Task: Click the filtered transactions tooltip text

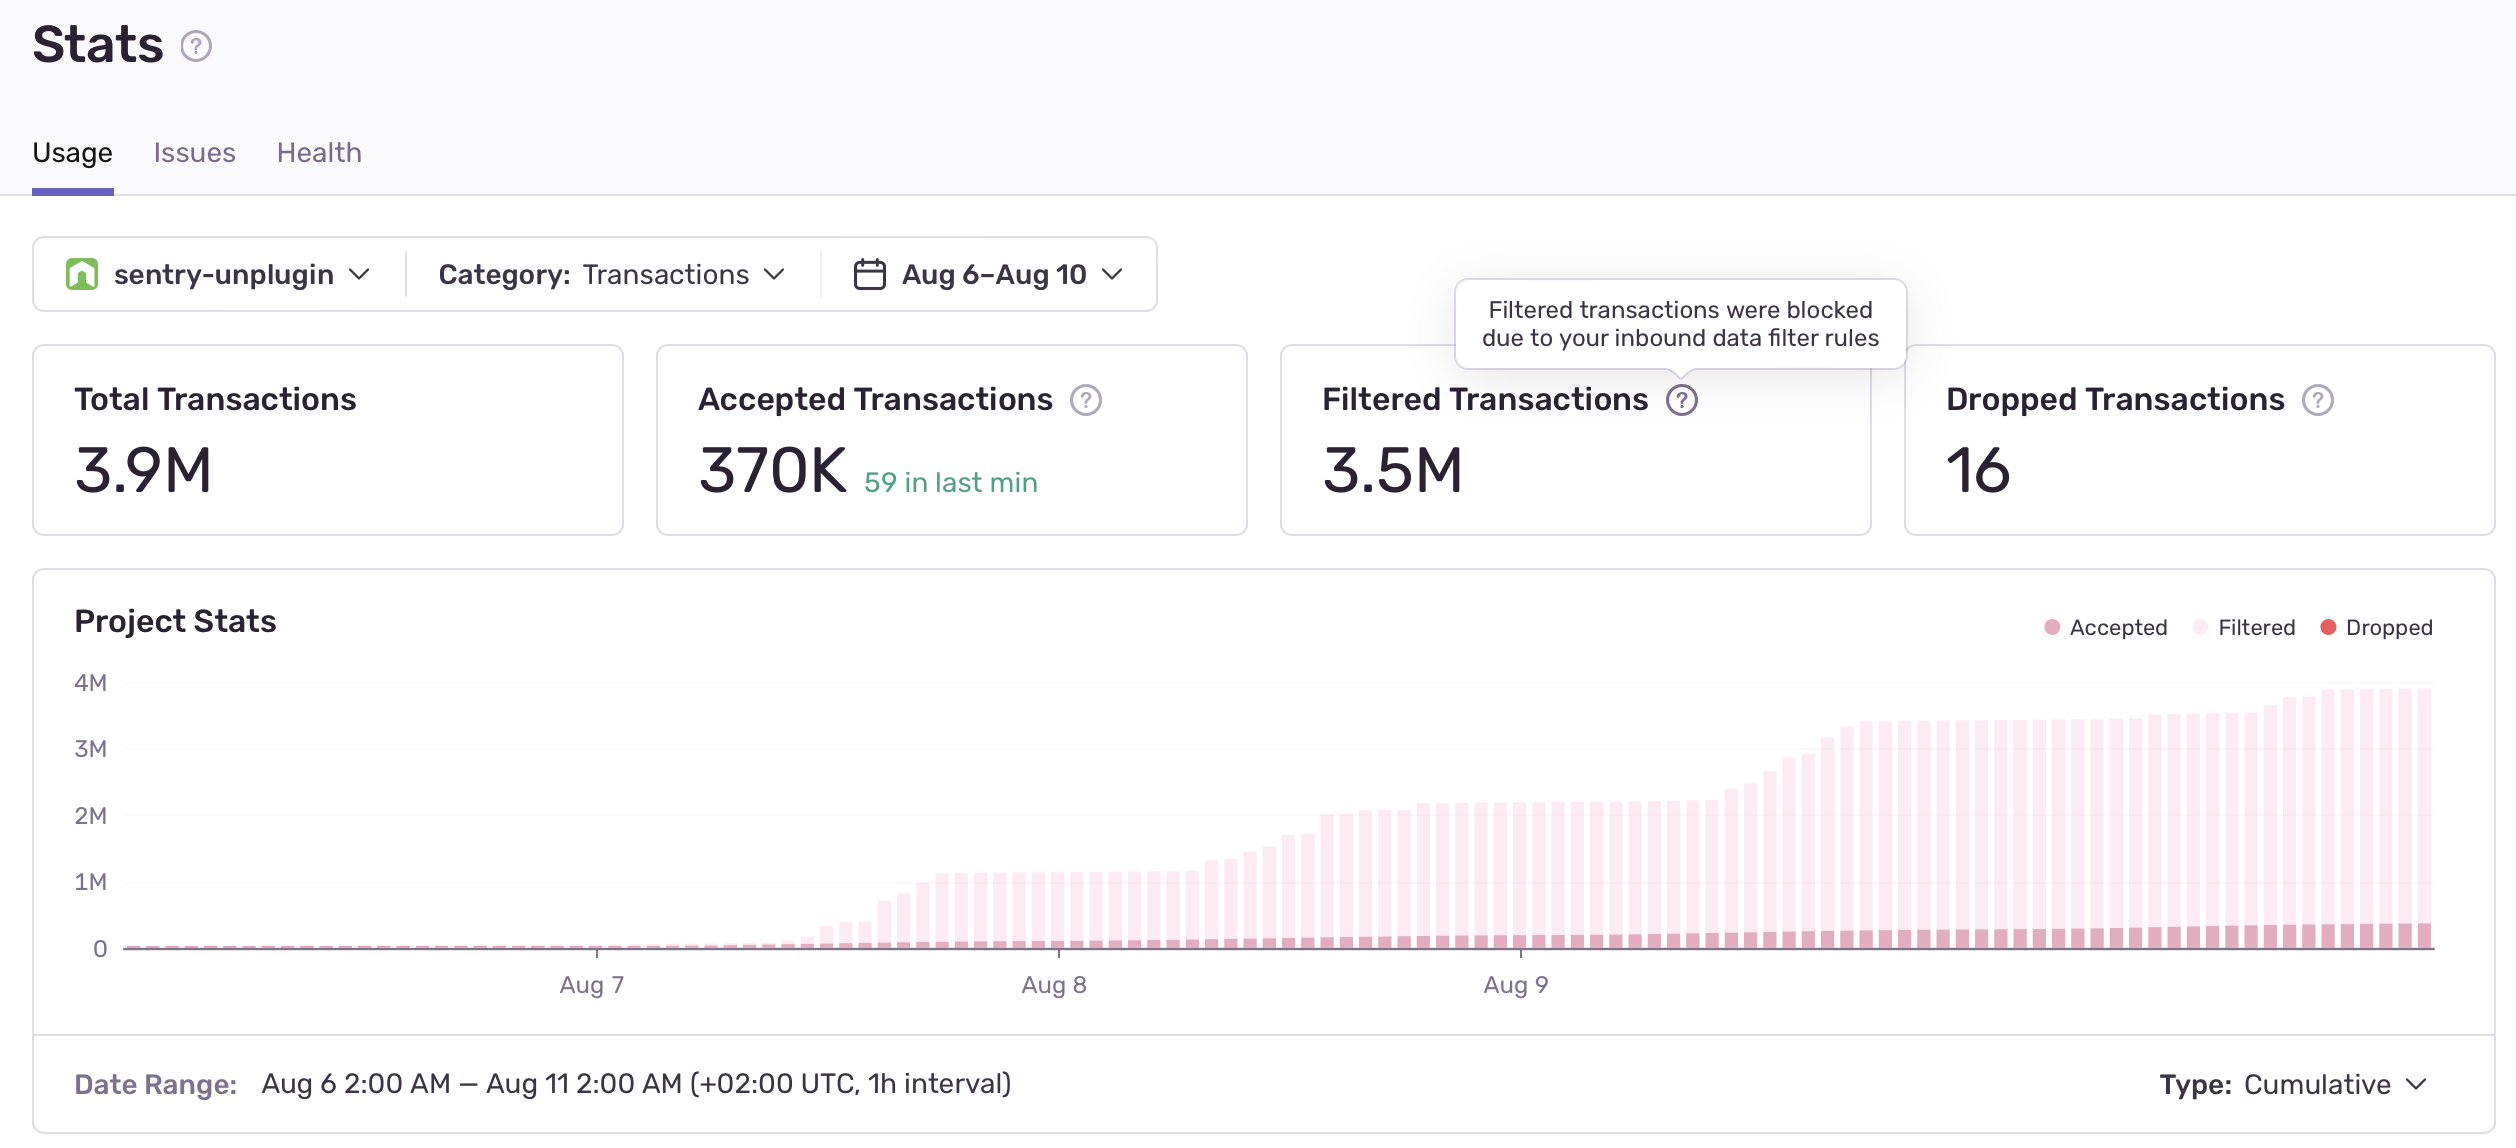Action: coord(1680,324)
